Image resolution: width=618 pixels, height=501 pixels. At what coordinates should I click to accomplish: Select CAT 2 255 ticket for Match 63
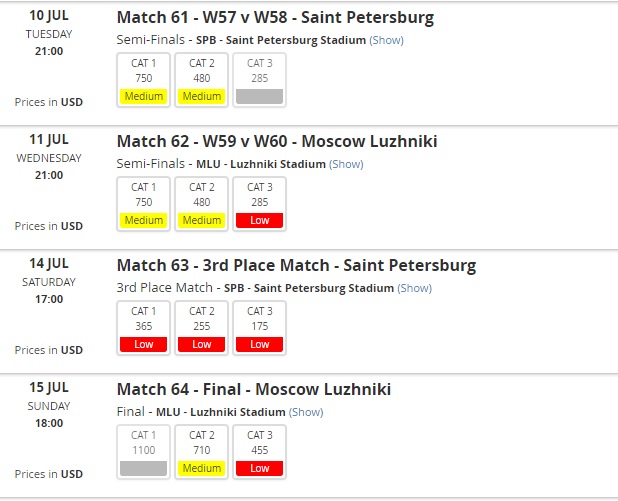click(201, 328)
